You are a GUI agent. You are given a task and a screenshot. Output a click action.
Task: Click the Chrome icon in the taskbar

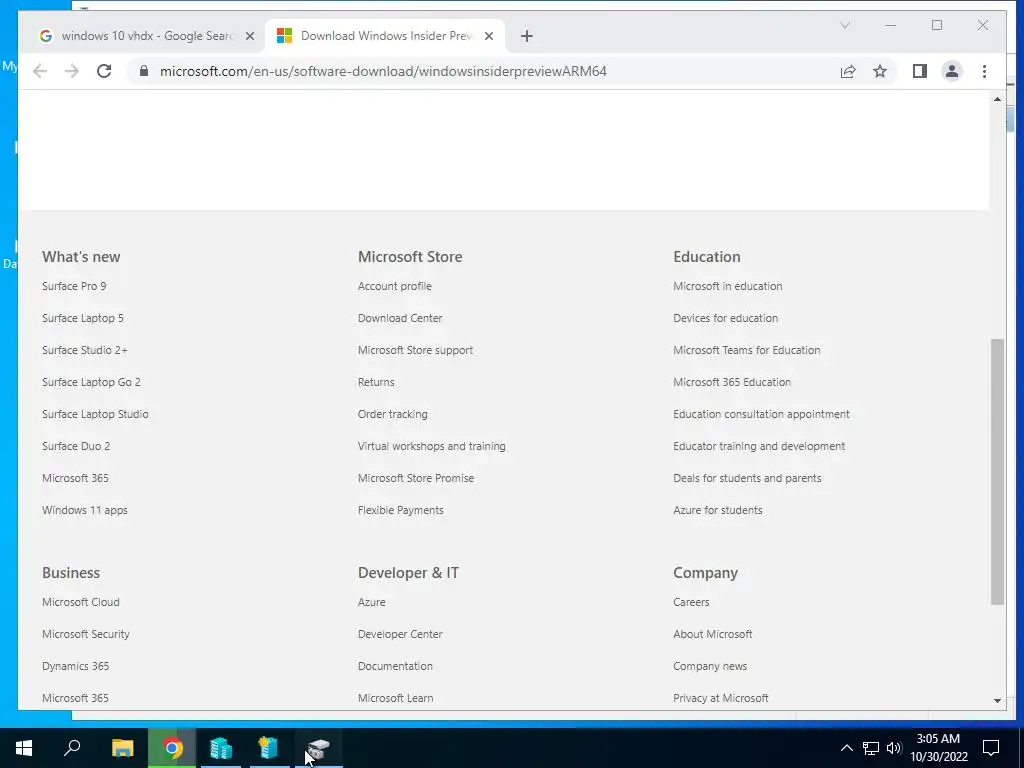172,748
